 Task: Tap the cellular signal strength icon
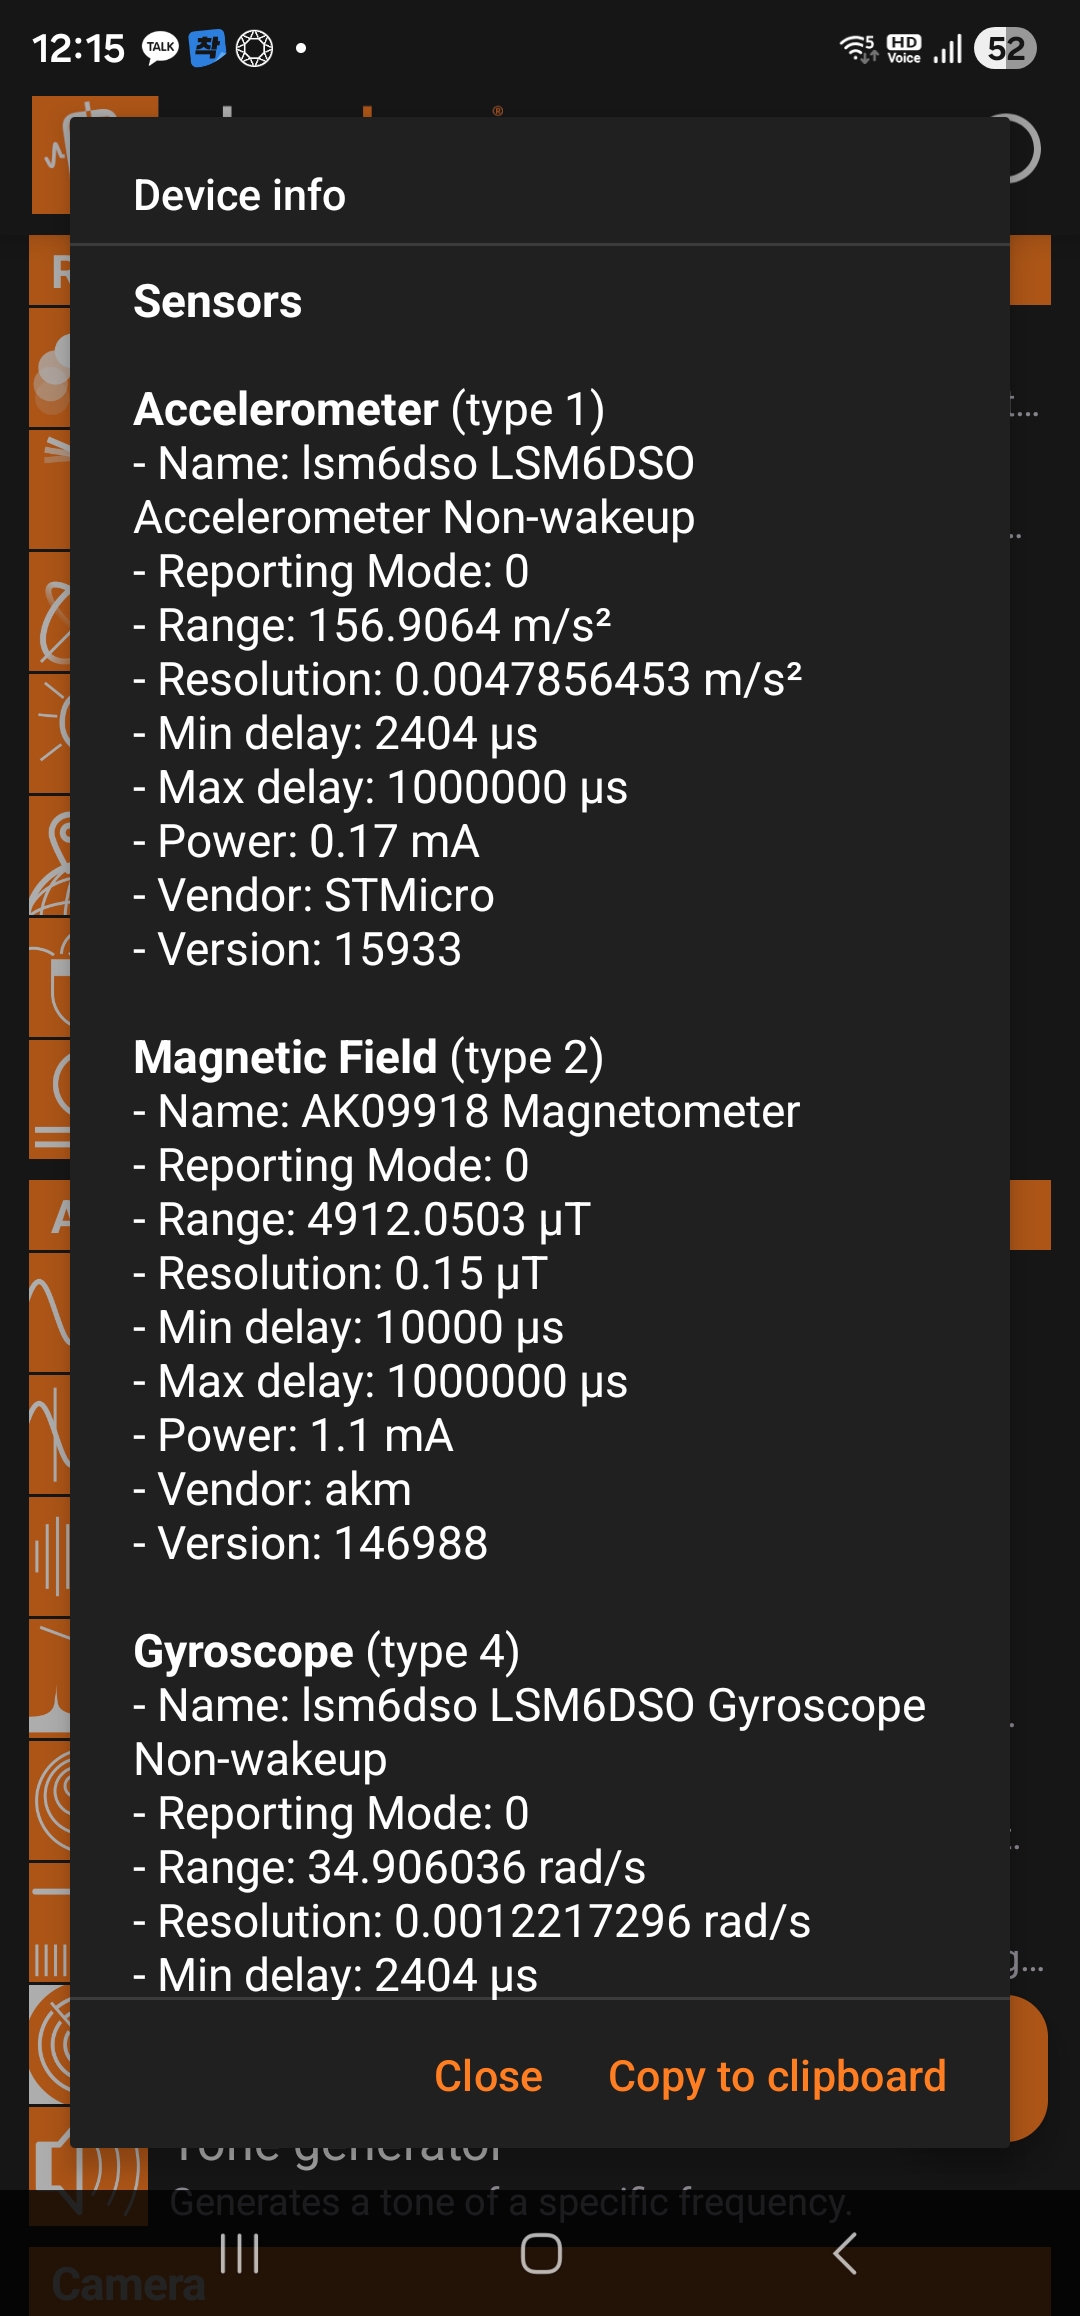(x=947, y=48)
